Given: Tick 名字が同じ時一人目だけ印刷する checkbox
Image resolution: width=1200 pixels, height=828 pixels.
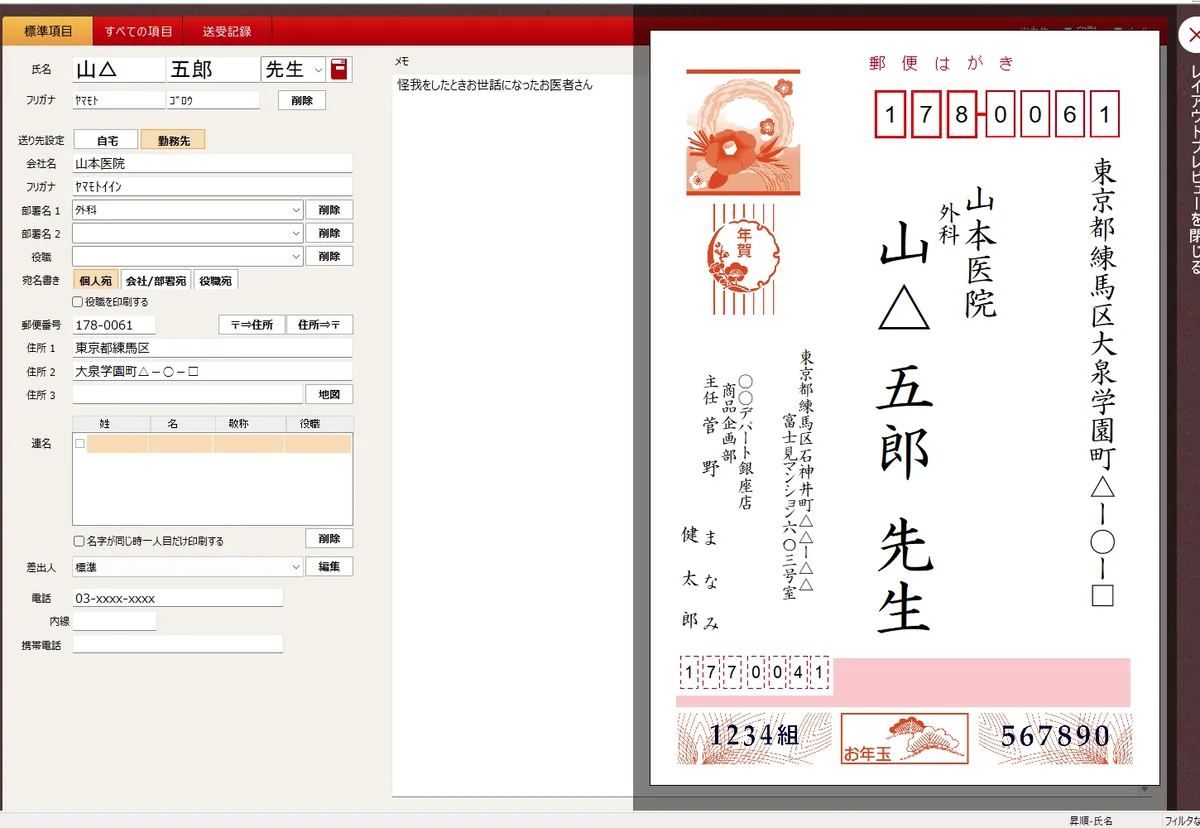Looking at the screenshot, I should (78, 541).
